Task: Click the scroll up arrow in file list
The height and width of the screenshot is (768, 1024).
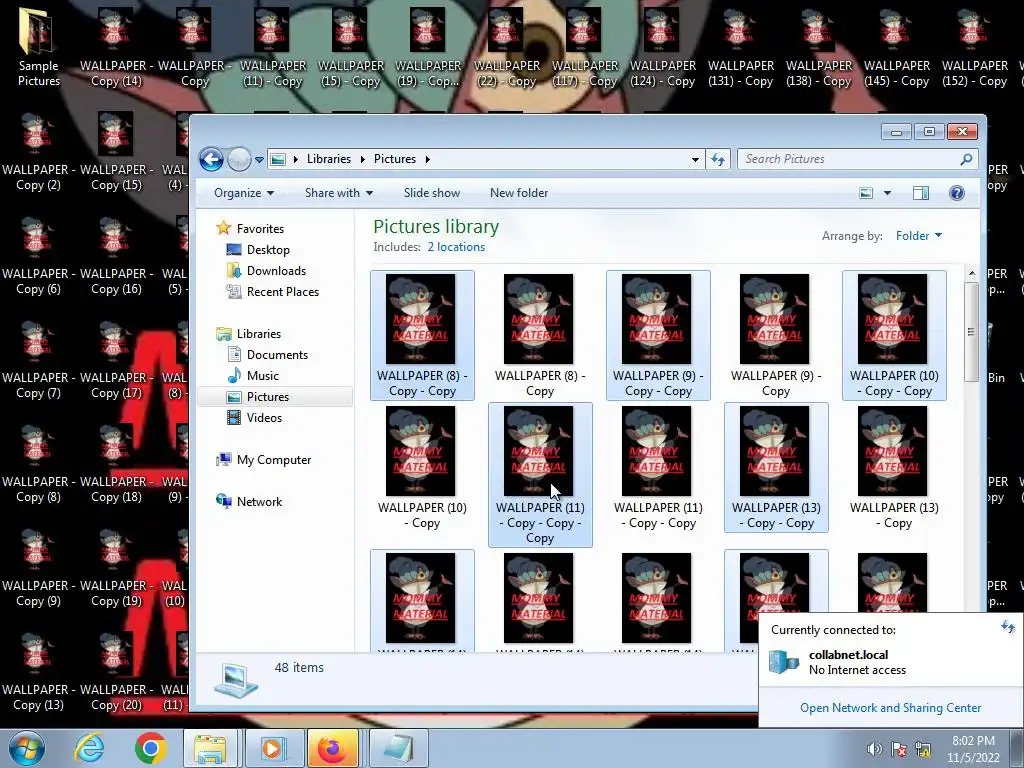Action: click(x=971, y=273)
